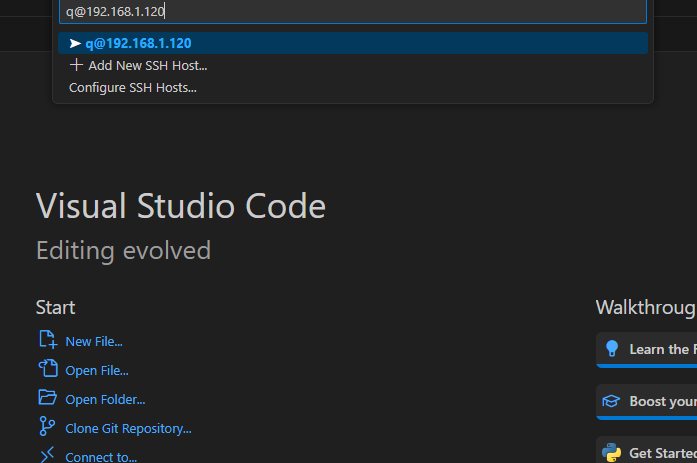Open the Open File... link

click(x=97, y=371)
